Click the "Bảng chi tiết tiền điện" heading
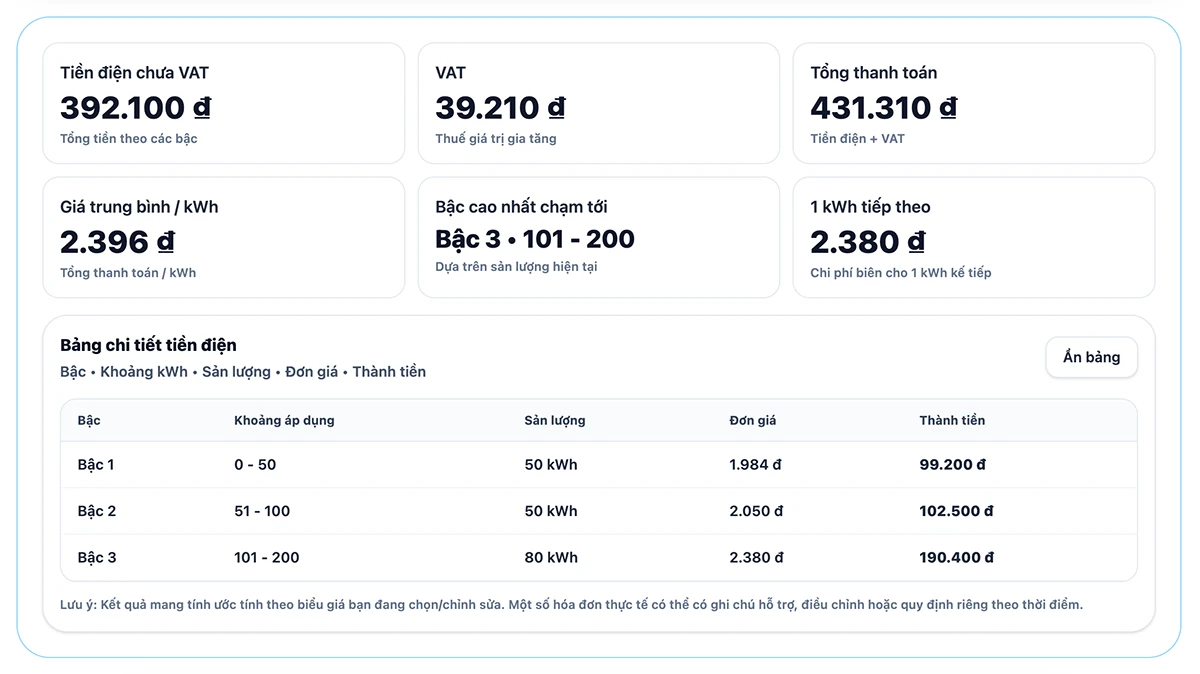1200x674 pixels. 148,345
